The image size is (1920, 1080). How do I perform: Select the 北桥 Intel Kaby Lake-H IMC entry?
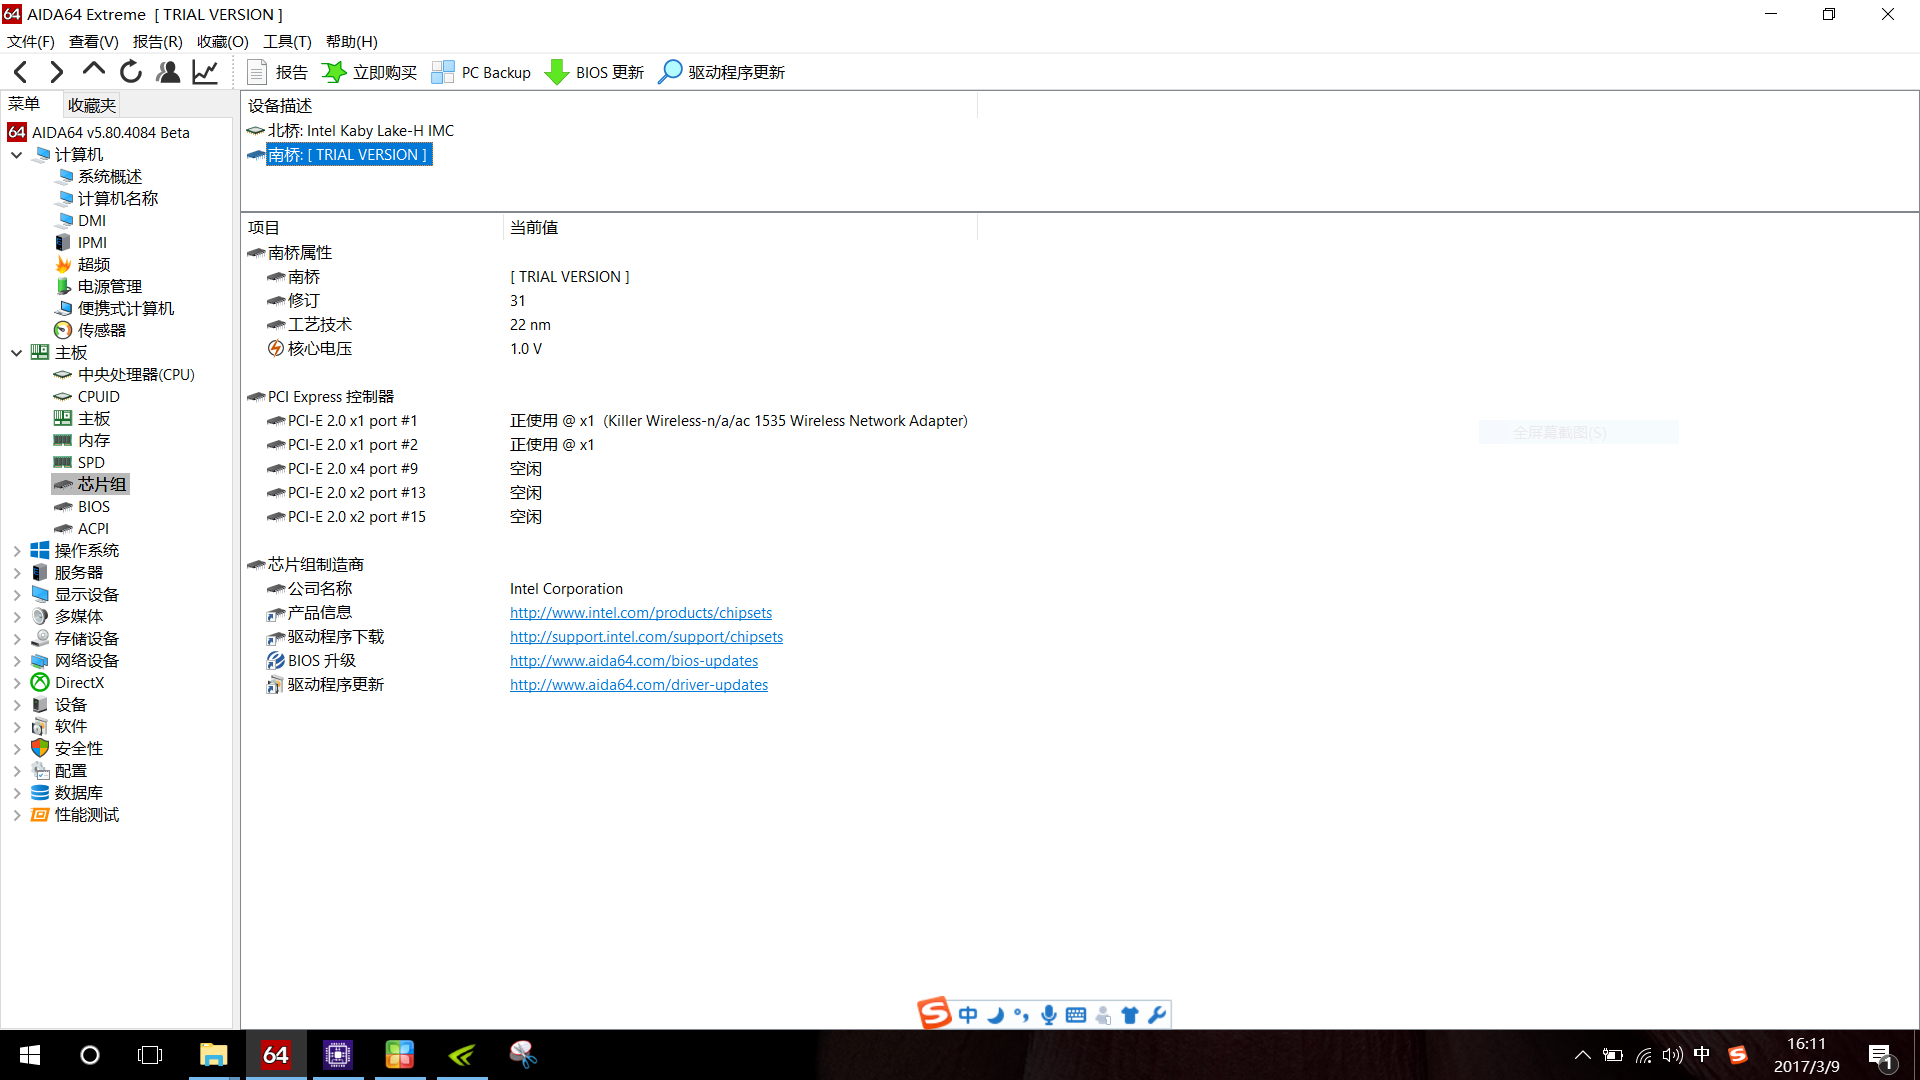pos(360,131)
